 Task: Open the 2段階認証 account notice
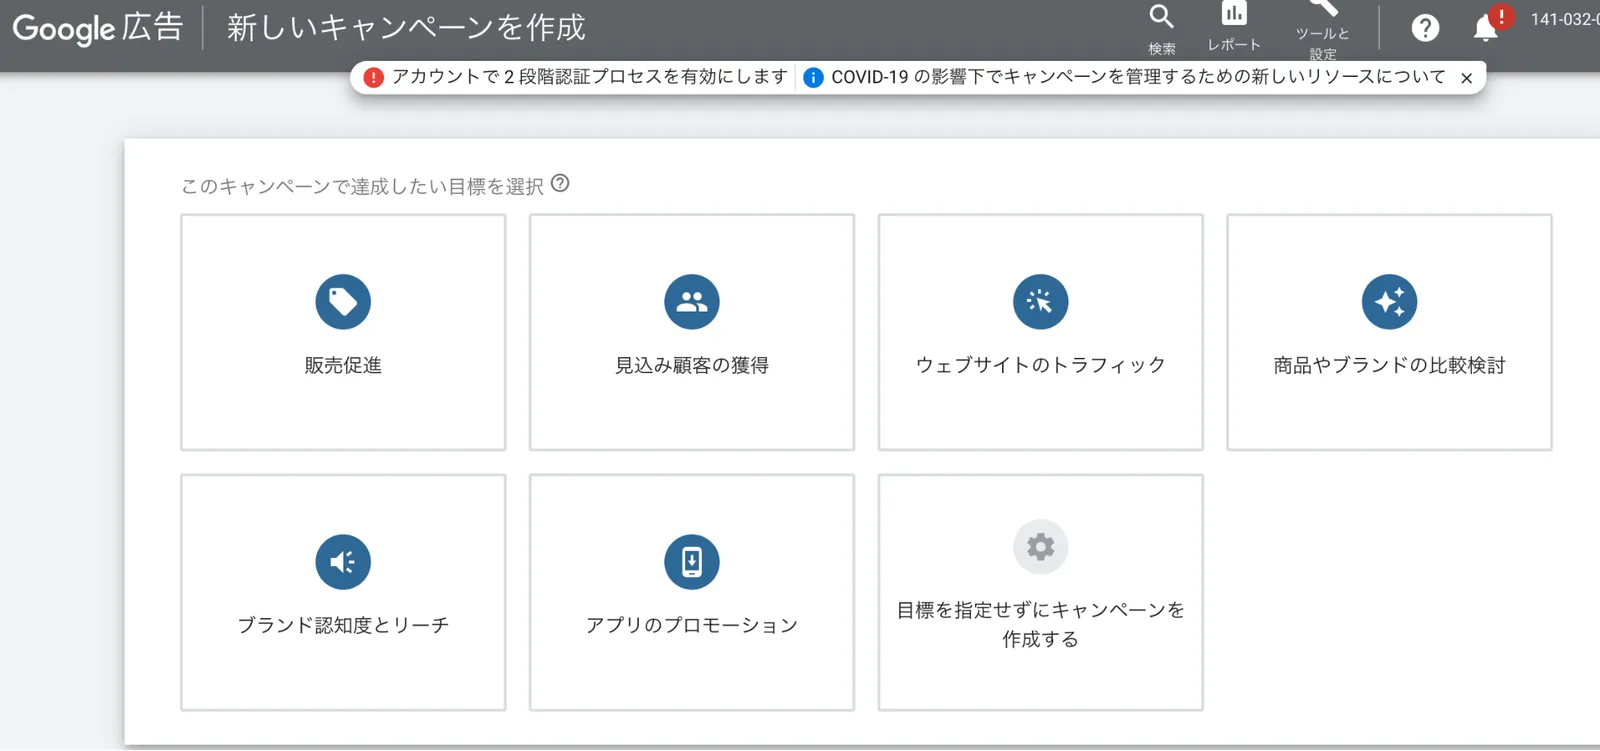point(590,77)
